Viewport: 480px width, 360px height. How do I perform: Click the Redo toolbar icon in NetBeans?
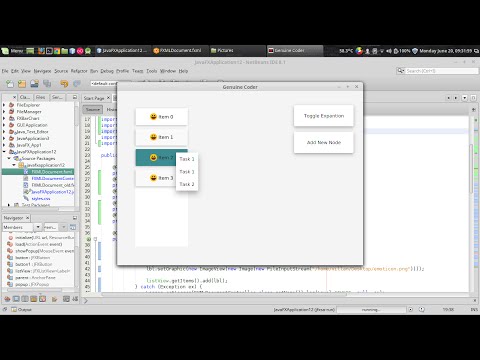click(x=77, y=84)
